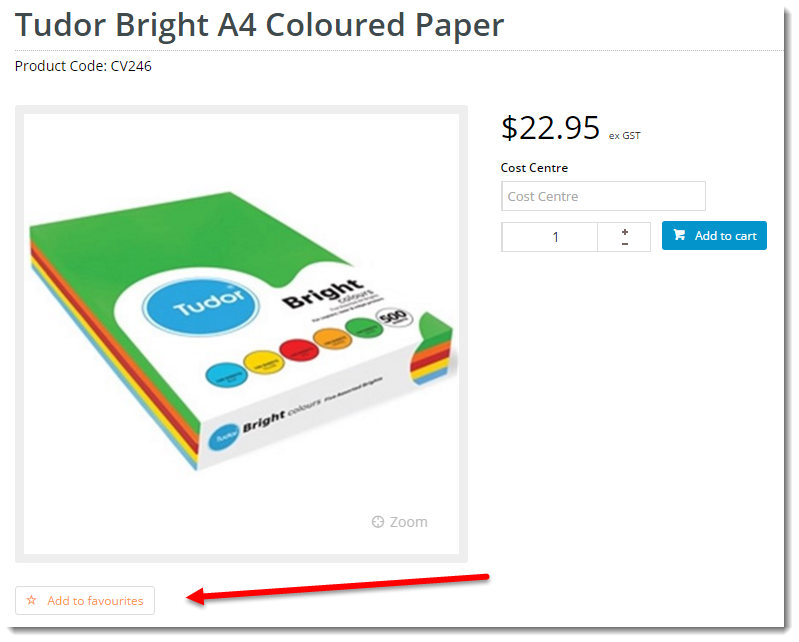Click the green colour dot on the packaging
The height and width of the screenshot is (642, 799).
(x=364, y=328)
